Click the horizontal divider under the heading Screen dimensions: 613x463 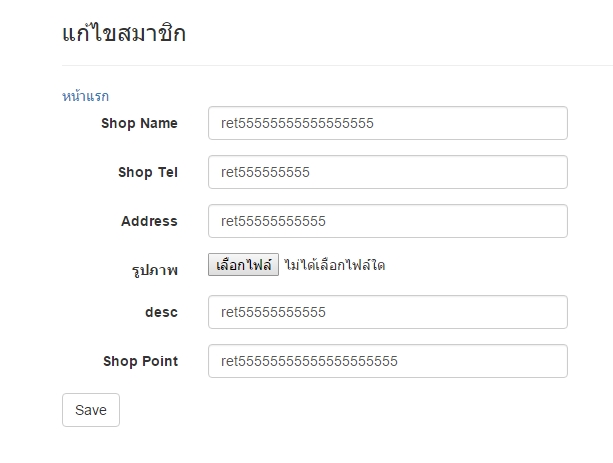(x=337, y=66)
